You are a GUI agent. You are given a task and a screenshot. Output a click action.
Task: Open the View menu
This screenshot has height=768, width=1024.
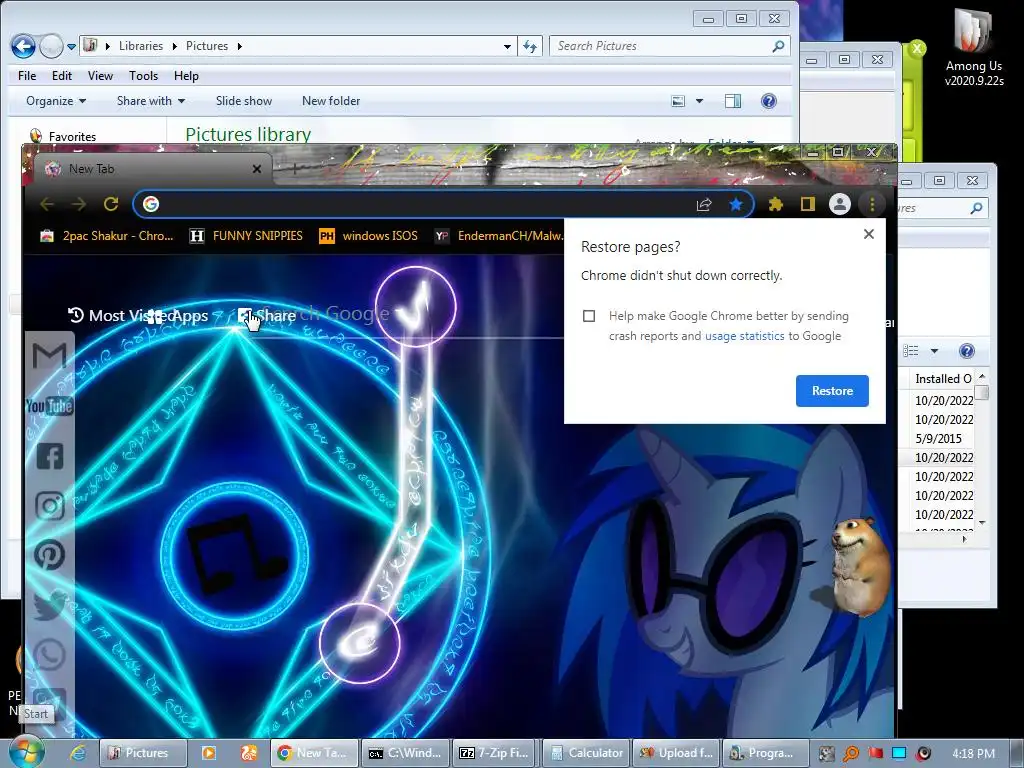click(x=101, y=76)
